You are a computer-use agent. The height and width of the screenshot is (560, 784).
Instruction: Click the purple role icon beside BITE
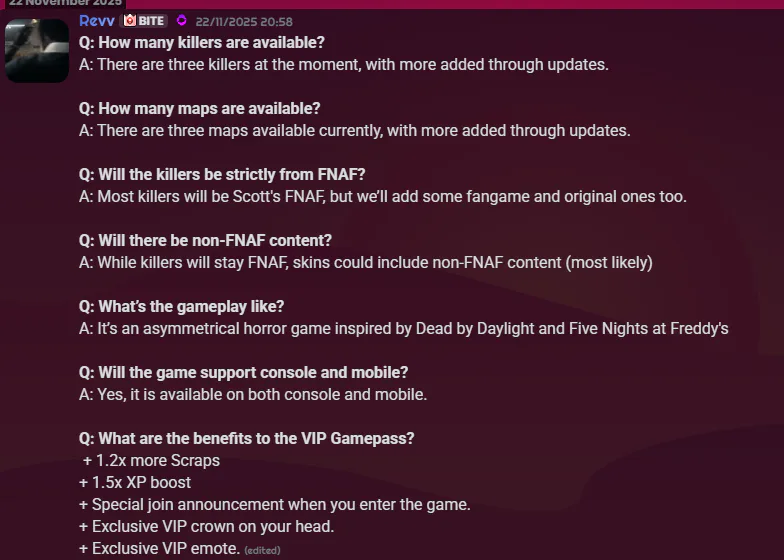point(181,21)
